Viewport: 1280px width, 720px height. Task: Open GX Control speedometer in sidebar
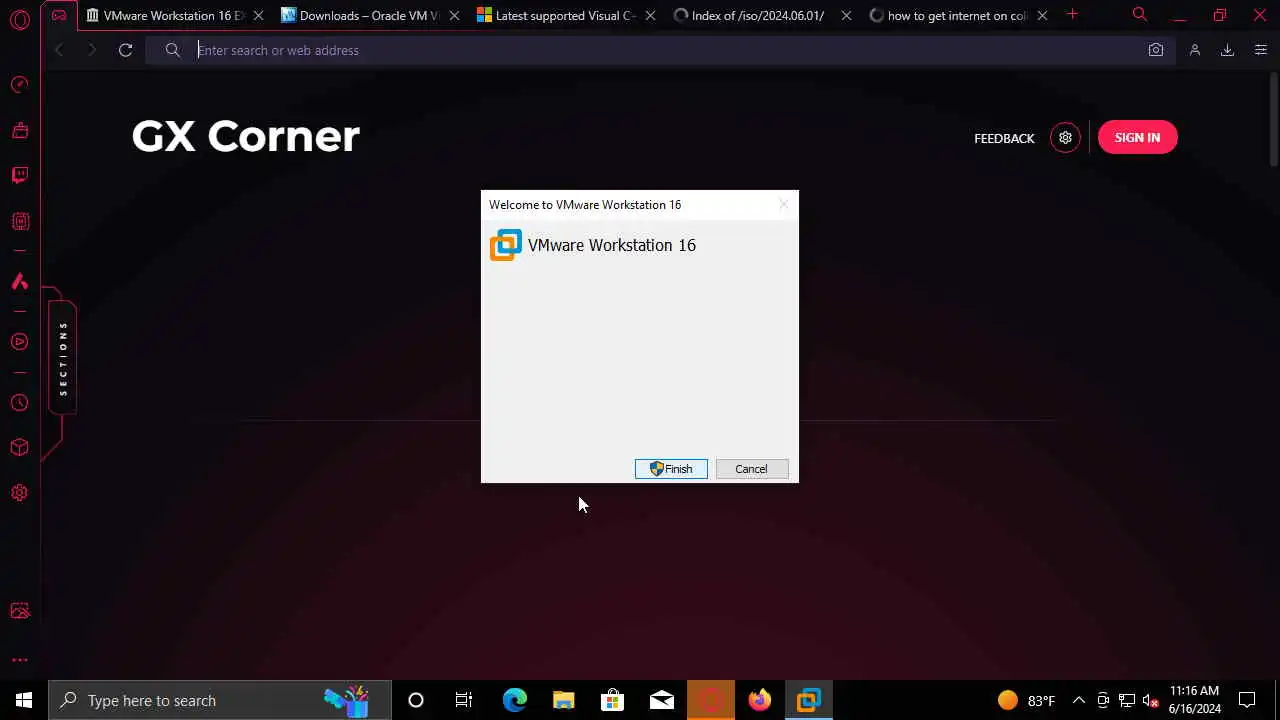point(19,85)
